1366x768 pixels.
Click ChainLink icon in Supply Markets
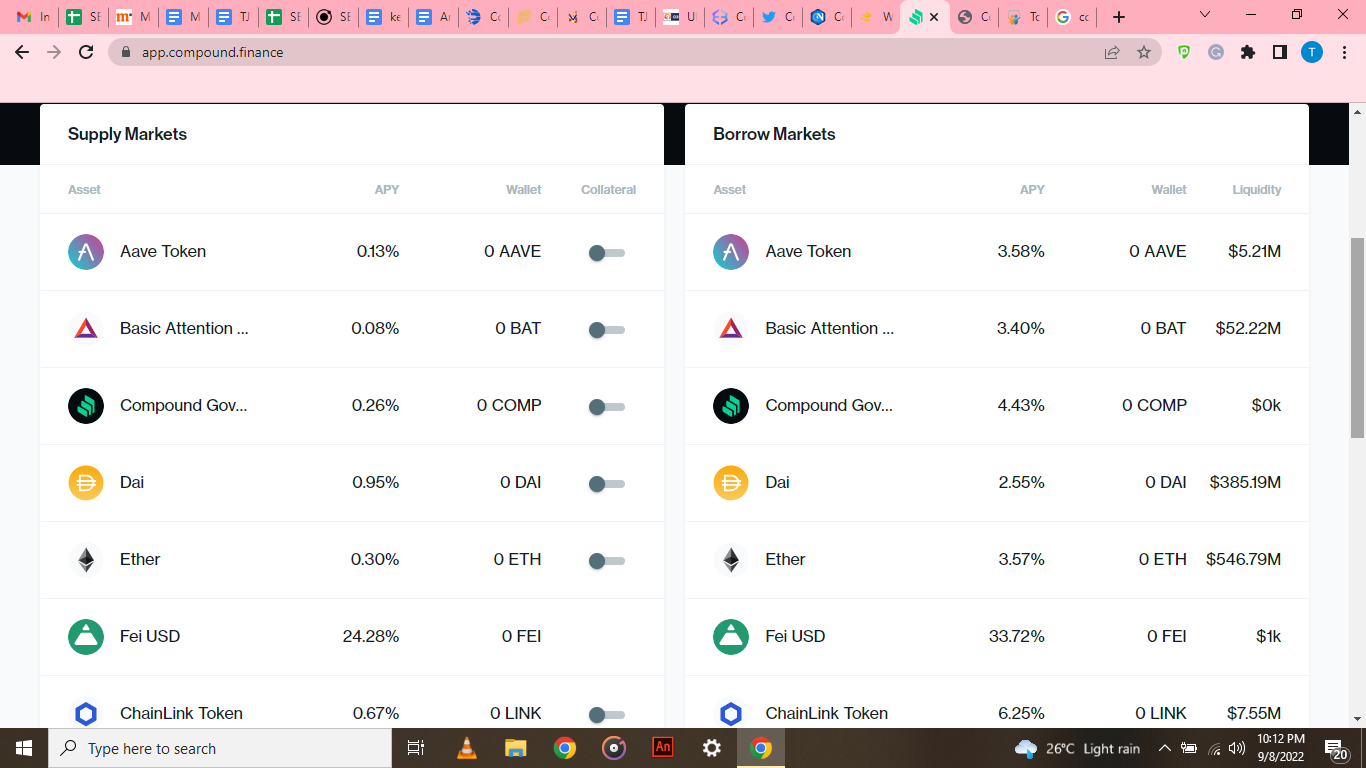point(86,713)
